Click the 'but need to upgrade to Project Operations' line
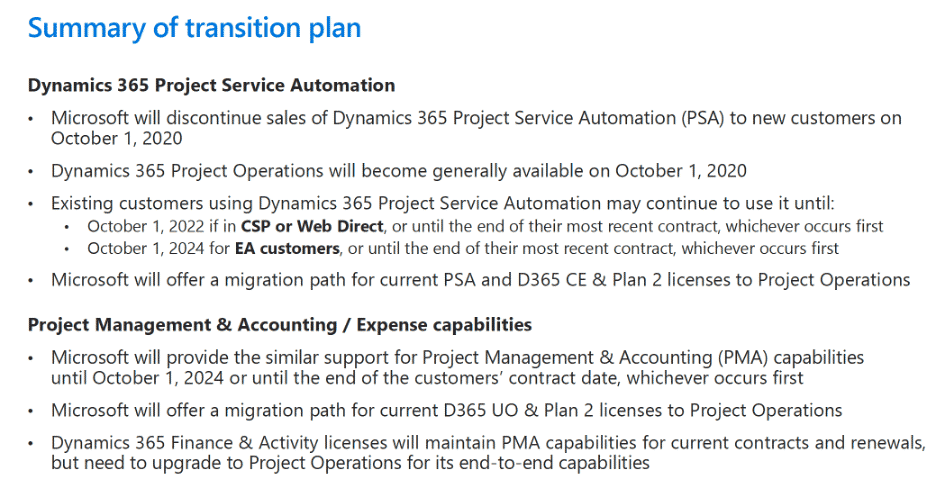Screen dimensions: 936x482 click(350, 463)
